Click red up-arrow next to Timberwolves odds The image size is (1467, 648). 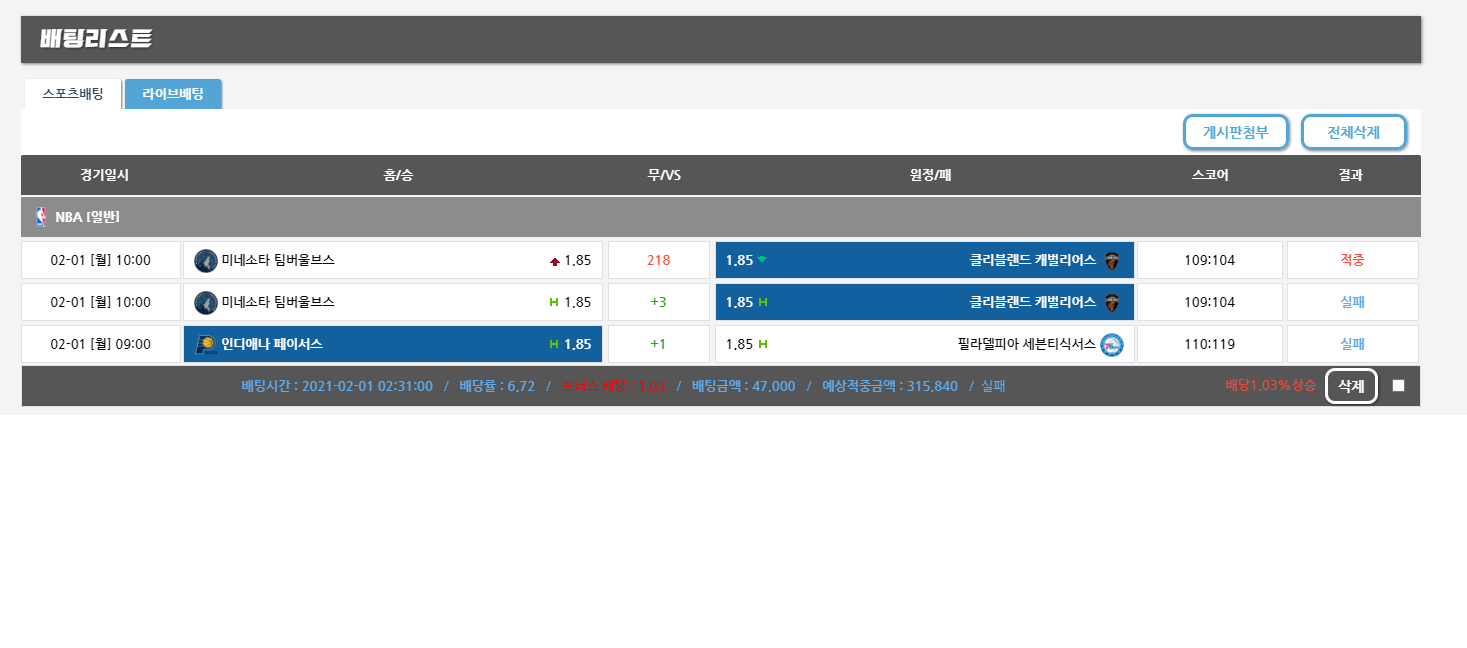[x=554, y=261]
